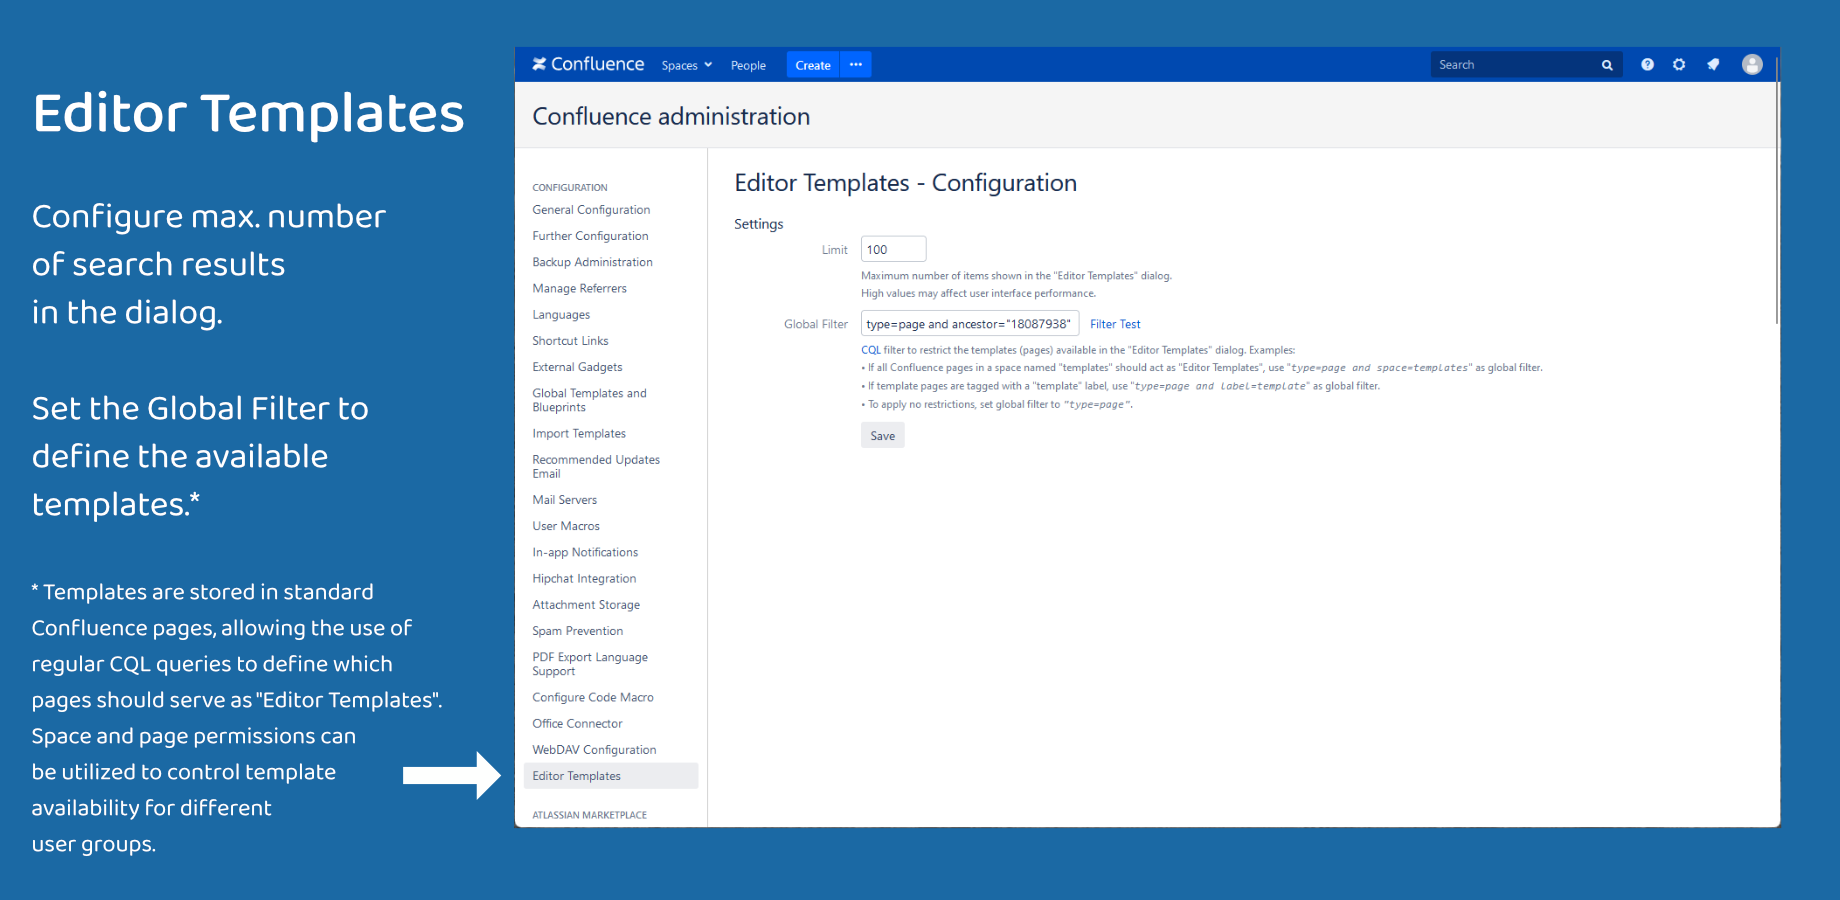Open Global Templates and Blueprints
The image size is (1840, 900).
point(589,400)
